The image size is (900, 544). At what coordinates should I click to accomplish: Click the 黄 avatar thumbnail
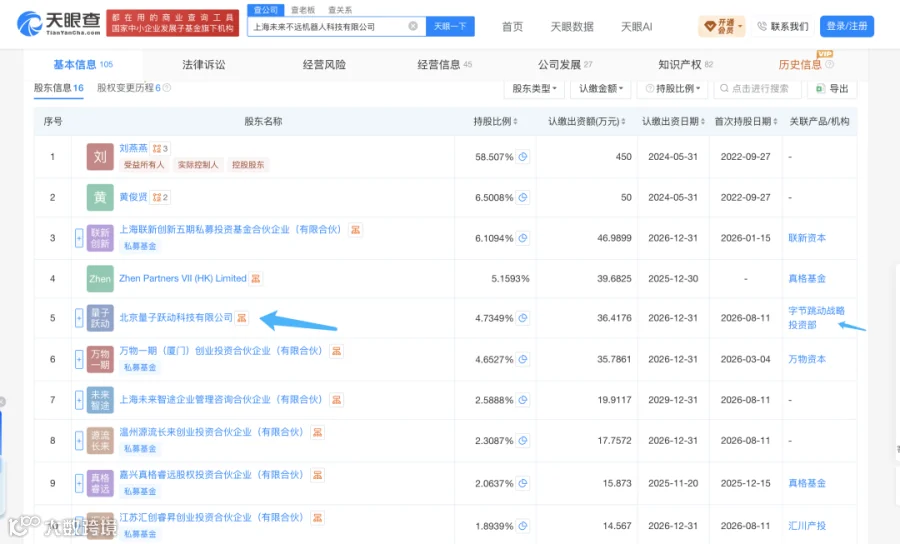pyautogui.click(x=100, y=197)
